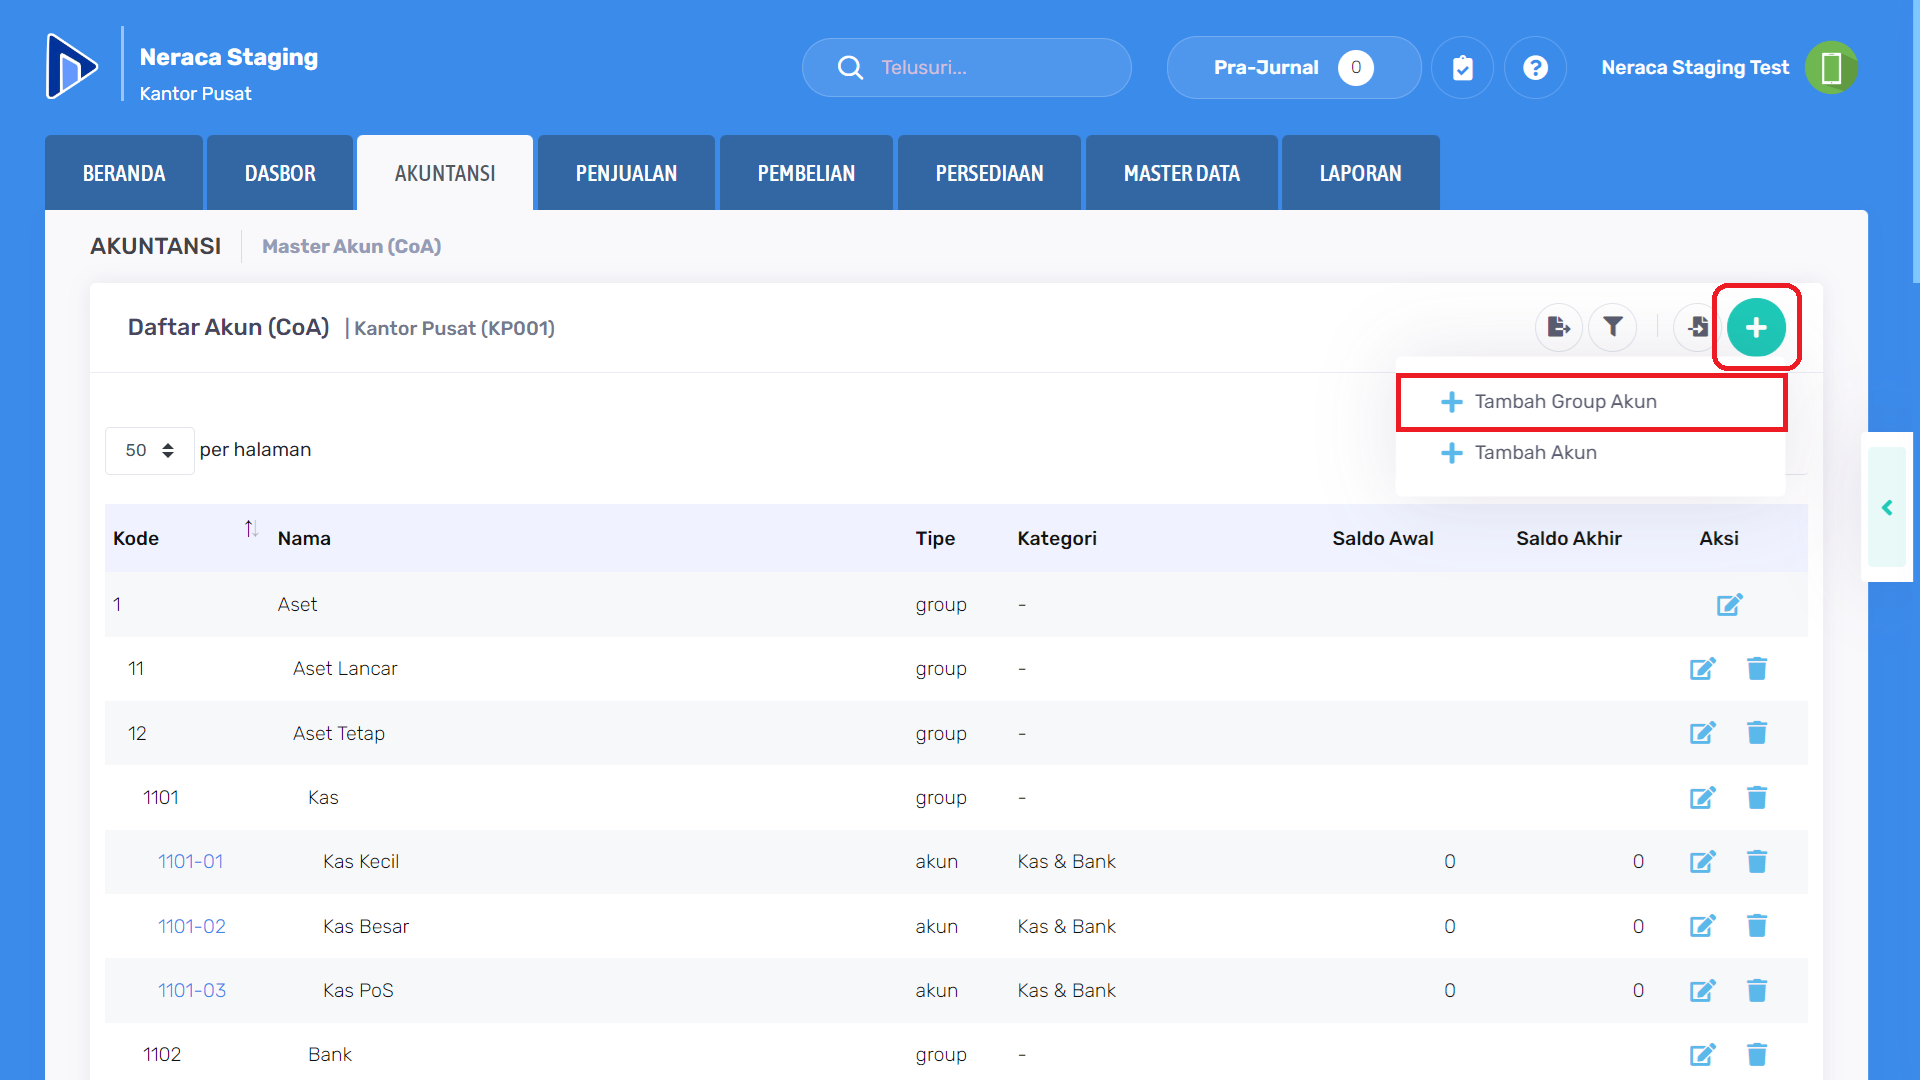The image size is (1920, 1080).
Task: Open the help question mark icon
Action: [1535, 67]
